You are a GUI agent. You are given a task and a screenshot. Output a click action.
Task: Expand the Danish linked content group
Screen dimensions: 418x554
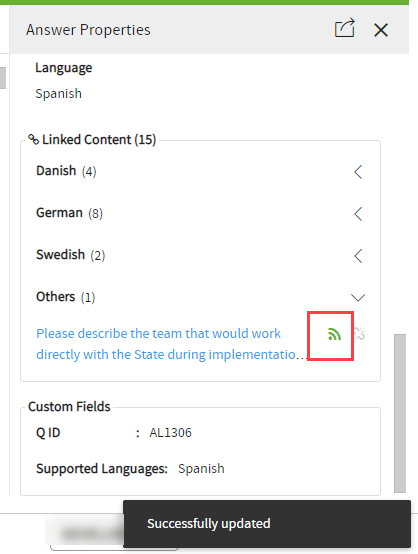[x=358, y=172]
